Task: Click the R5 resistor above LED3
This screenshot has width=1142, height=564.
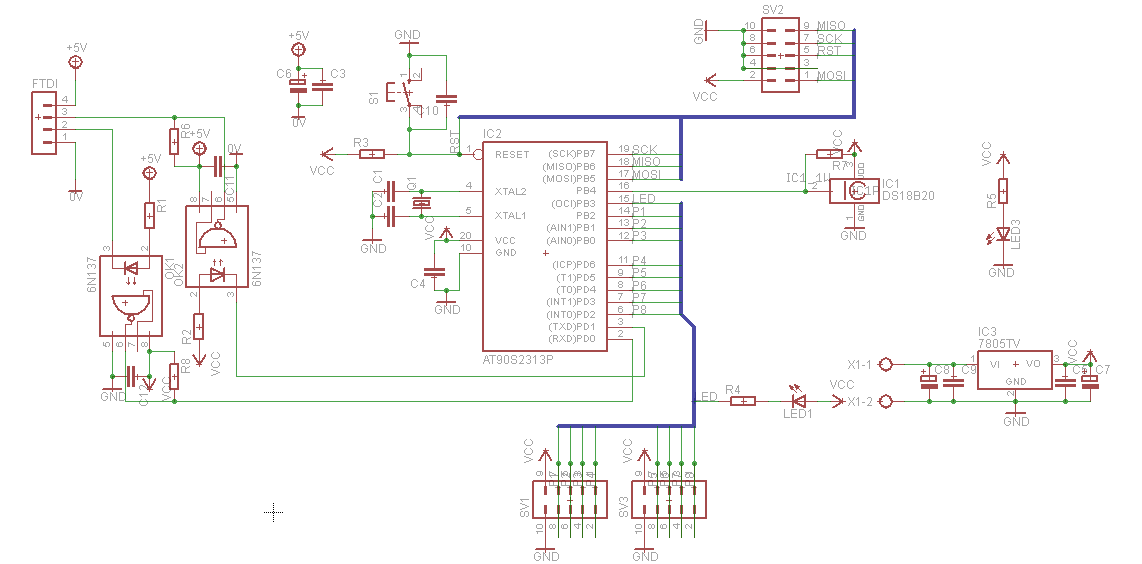Action: point(1003,191)
